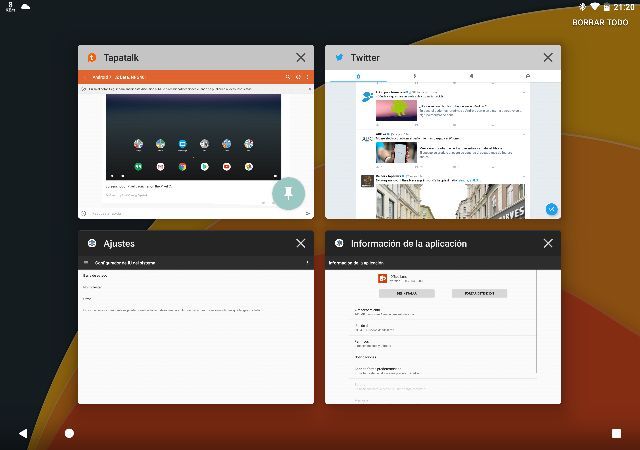Dismiss the Ajustes card using X
The width and height of the screenshot is (640, 450).
[x=301, y=244]
